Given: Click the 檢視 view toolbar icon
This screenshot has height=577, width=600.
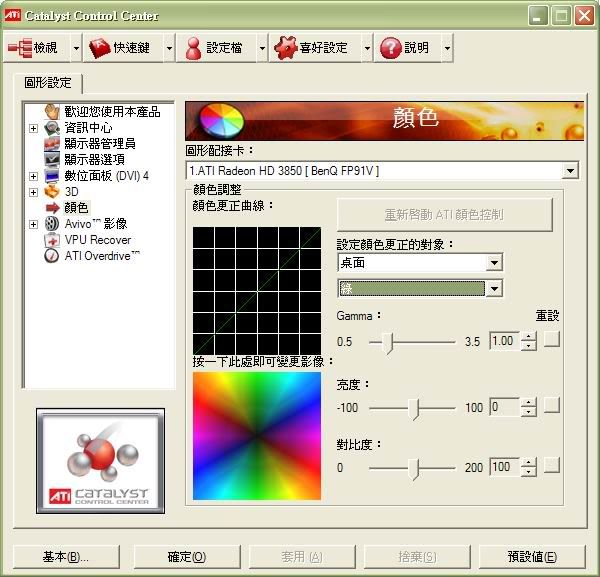Looking at the screenshot, I should [x=20, y=47].
